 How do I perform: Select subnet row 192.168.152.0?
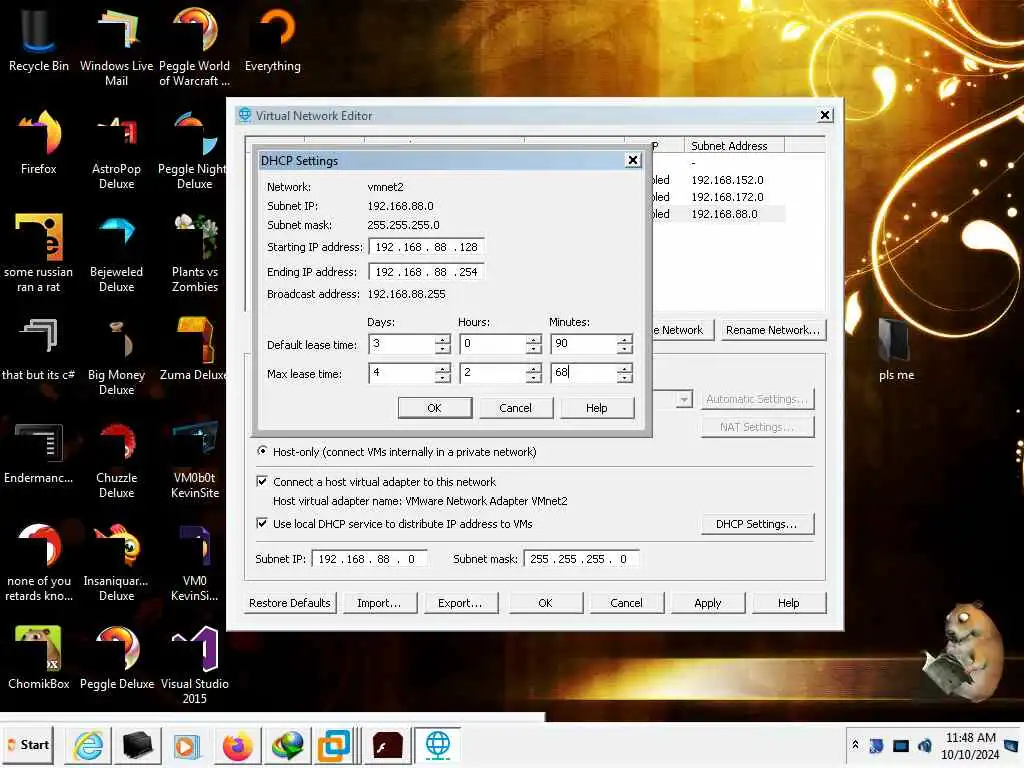point(727,180)
